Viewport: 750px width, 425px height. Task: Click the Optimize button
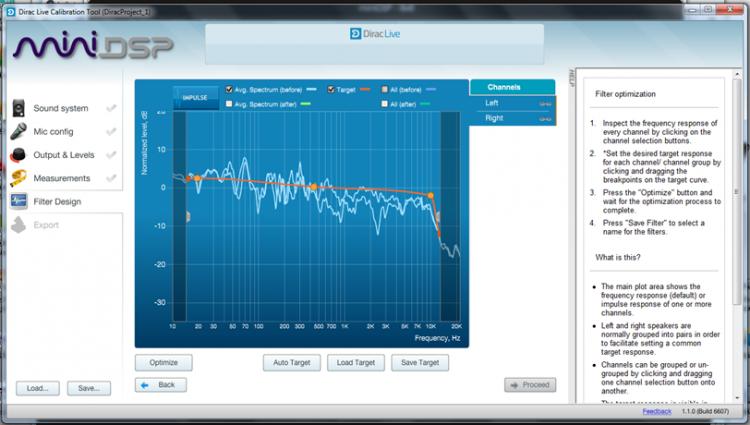tap(164, 363)
